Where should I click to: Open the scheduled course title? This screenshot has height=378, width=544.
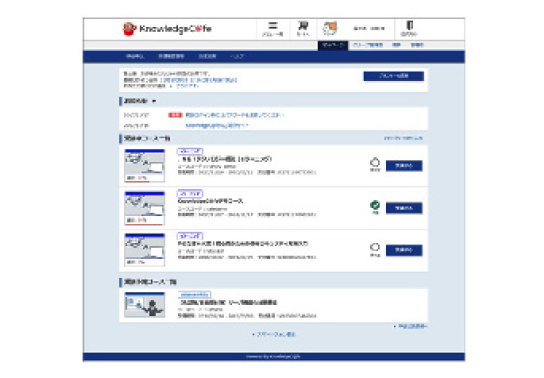227,302
